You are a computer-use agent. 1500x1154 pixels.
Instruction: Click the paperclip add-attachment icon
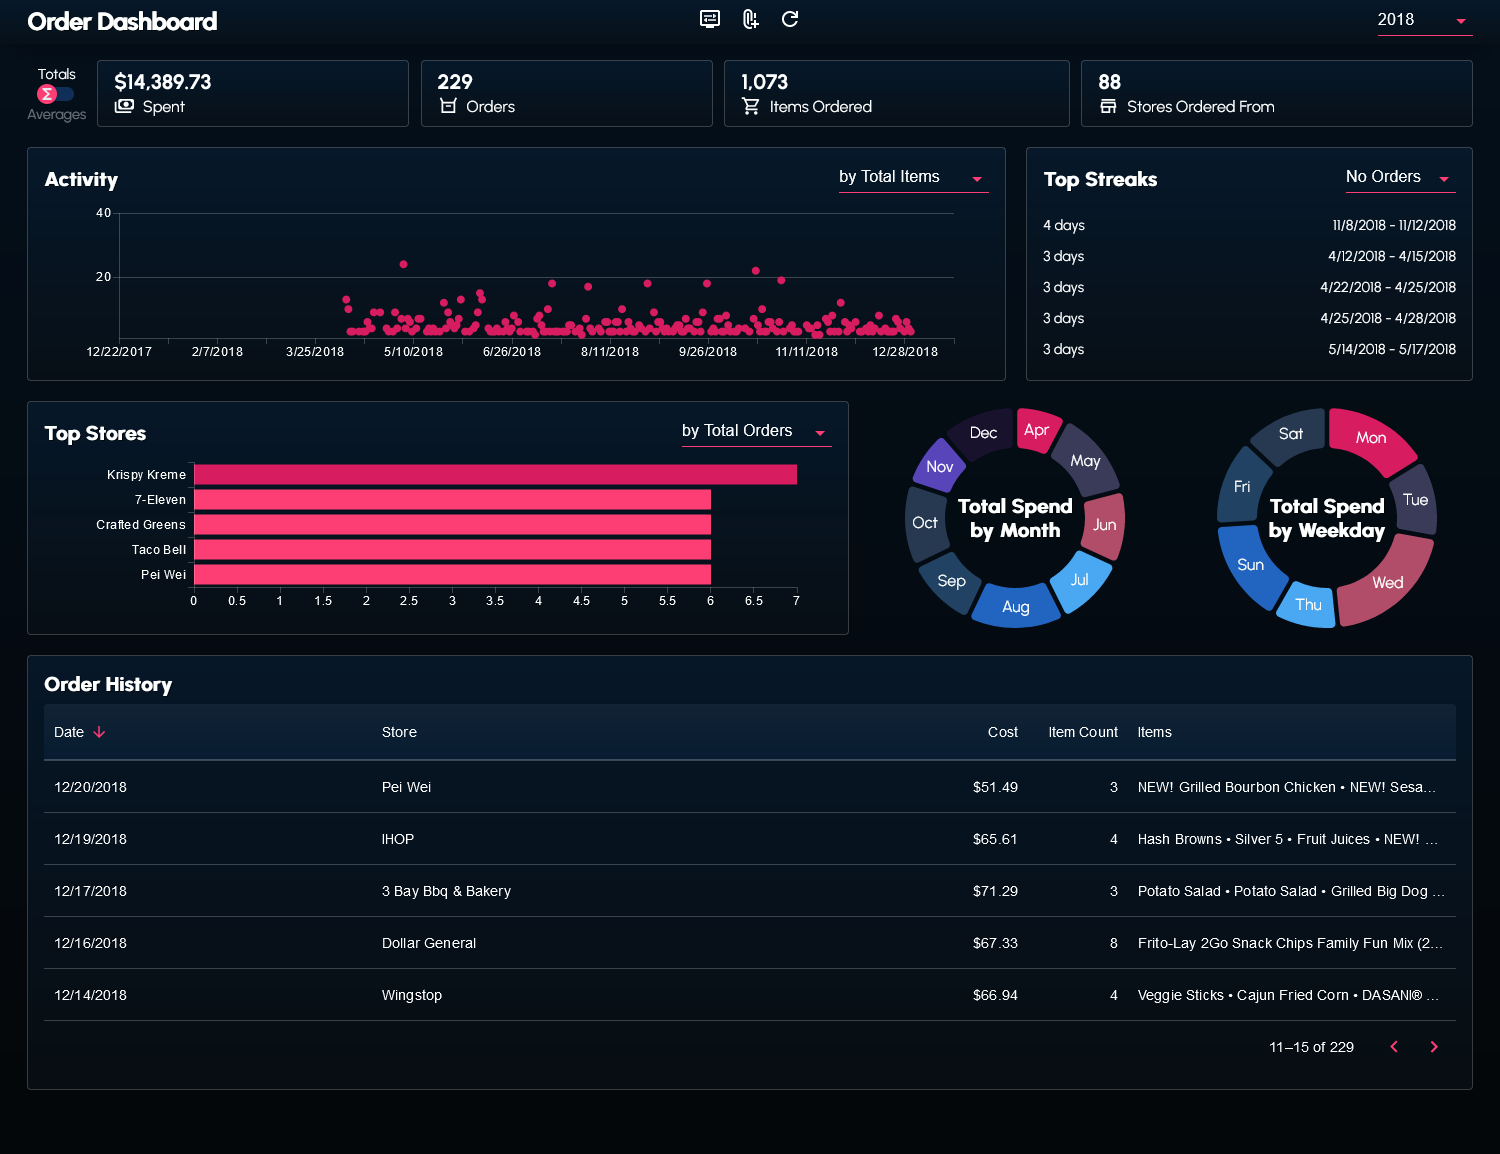pos(750,19)
